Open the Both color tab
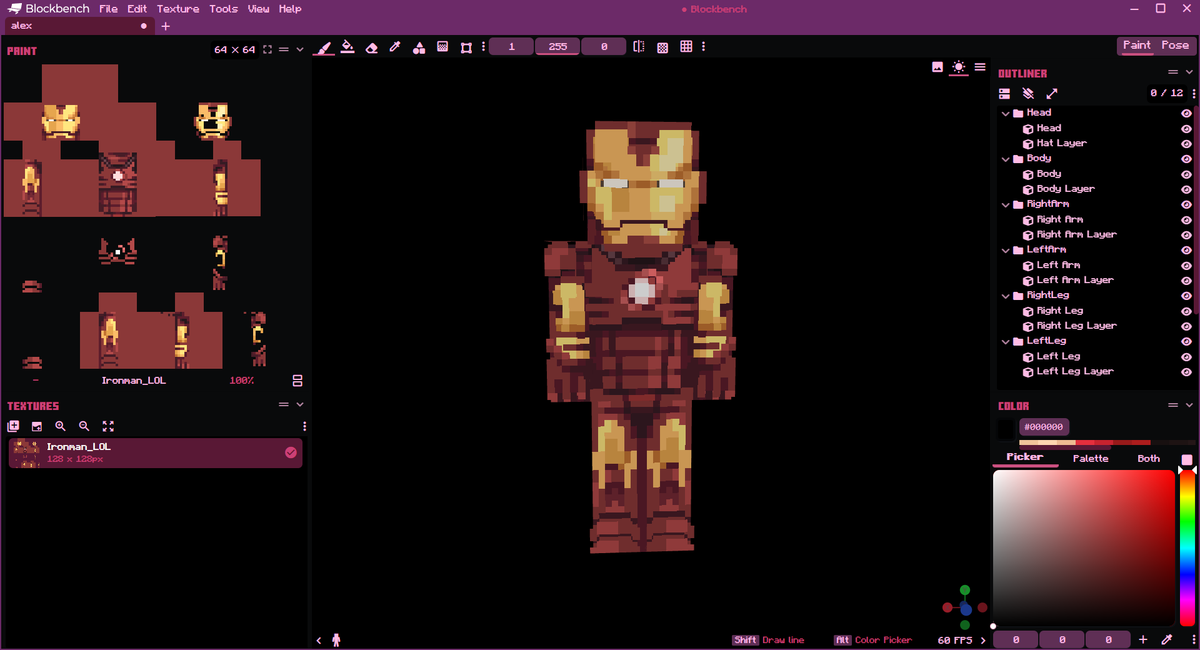1200x650 pixels. 1149,458
